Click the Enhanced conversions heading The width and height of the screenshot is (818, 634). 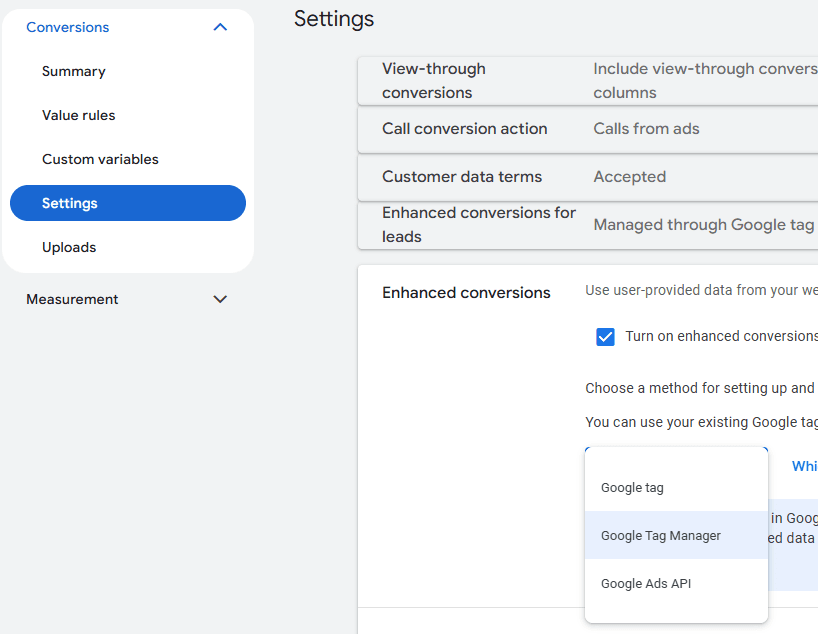[x=466, y=293]
